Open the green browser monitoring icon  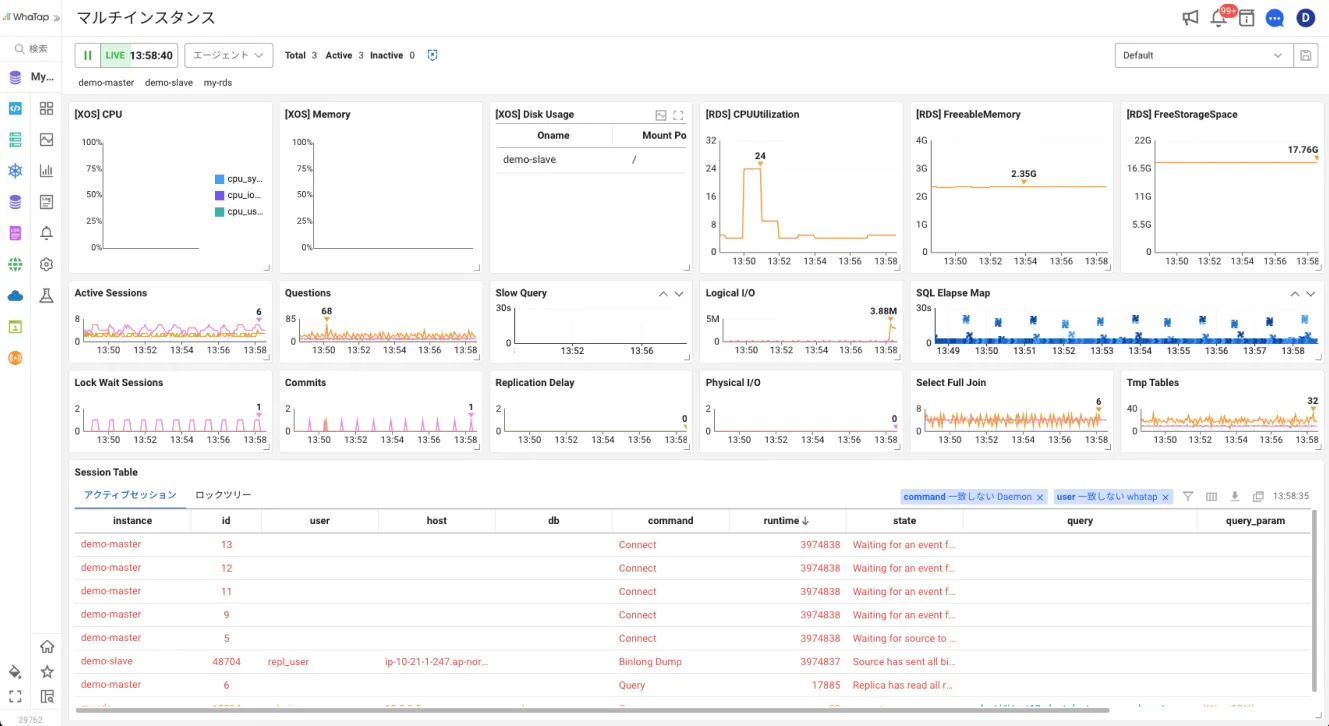(15, 326)
